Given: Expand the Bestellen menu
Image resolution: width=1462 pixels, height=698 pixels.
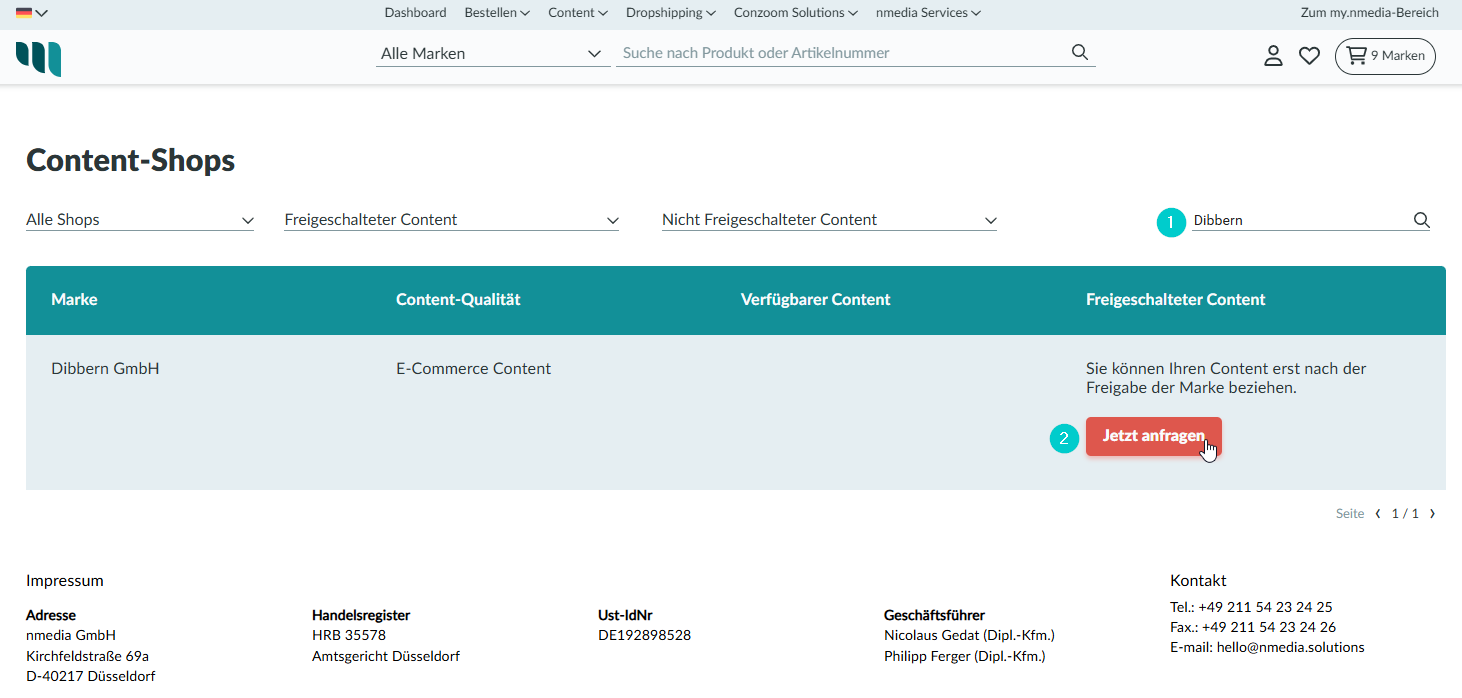Looking at the screenshot, I should pos(497,13).
